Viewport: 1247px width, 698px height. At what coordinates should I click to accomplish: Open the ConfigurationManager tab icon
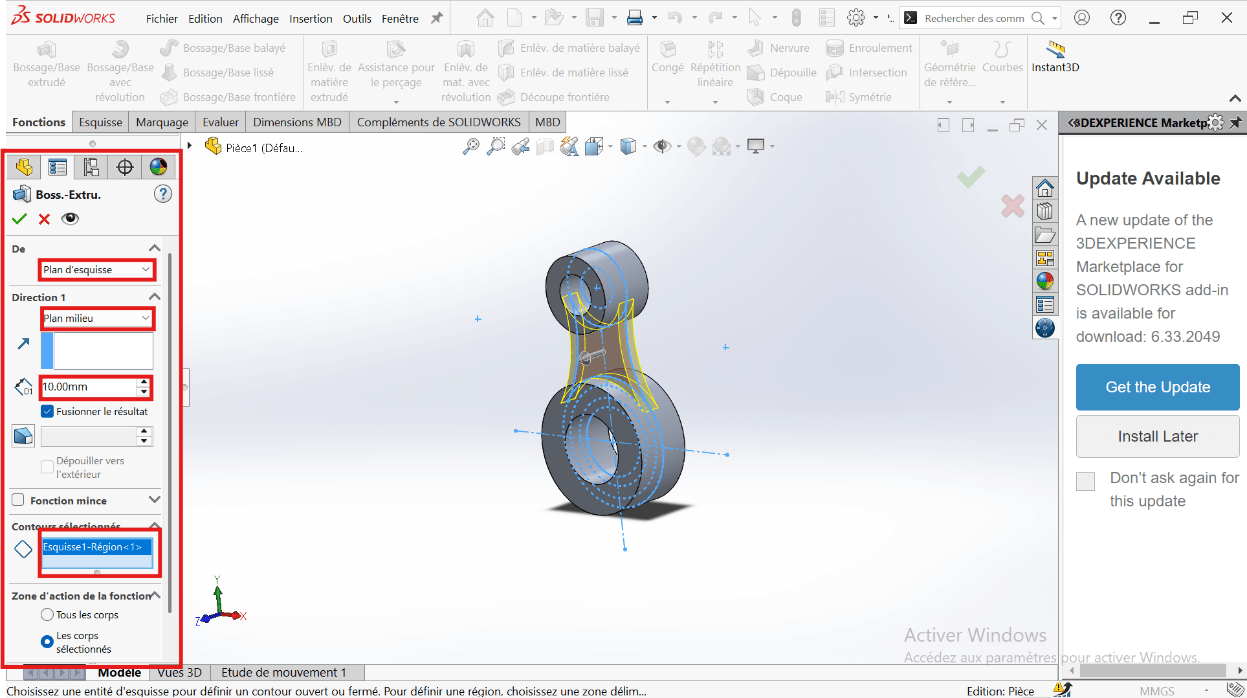(x=91, y=167)
